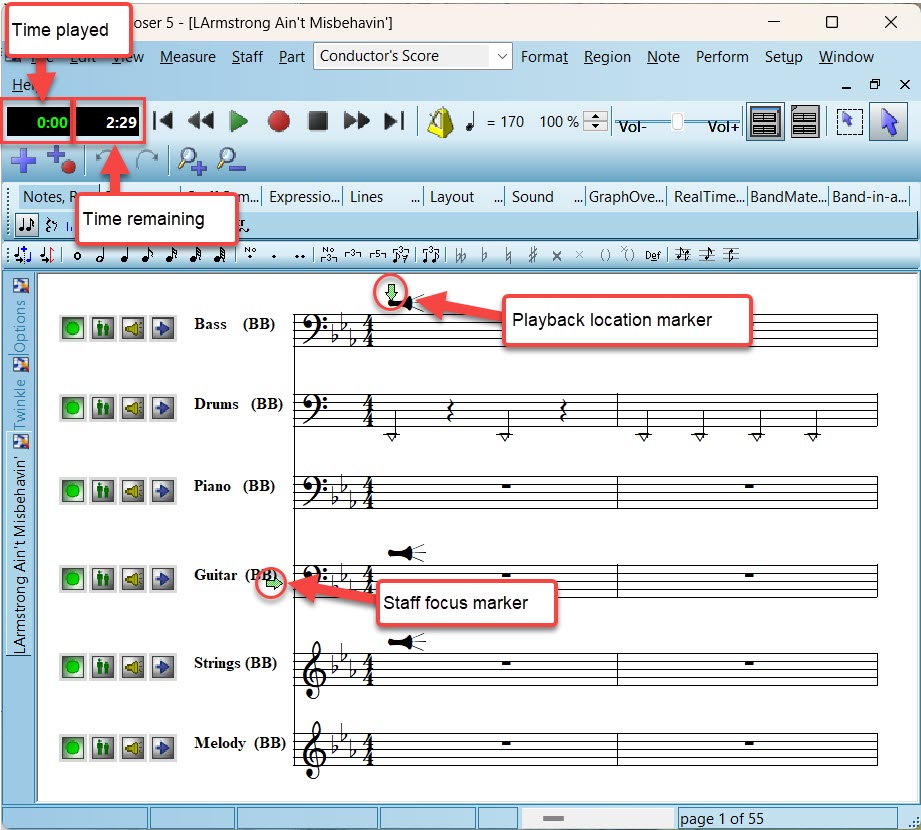Viewport: 921px width, 830px height.
Task: Open the Measure menu
Action: point(187,57)
